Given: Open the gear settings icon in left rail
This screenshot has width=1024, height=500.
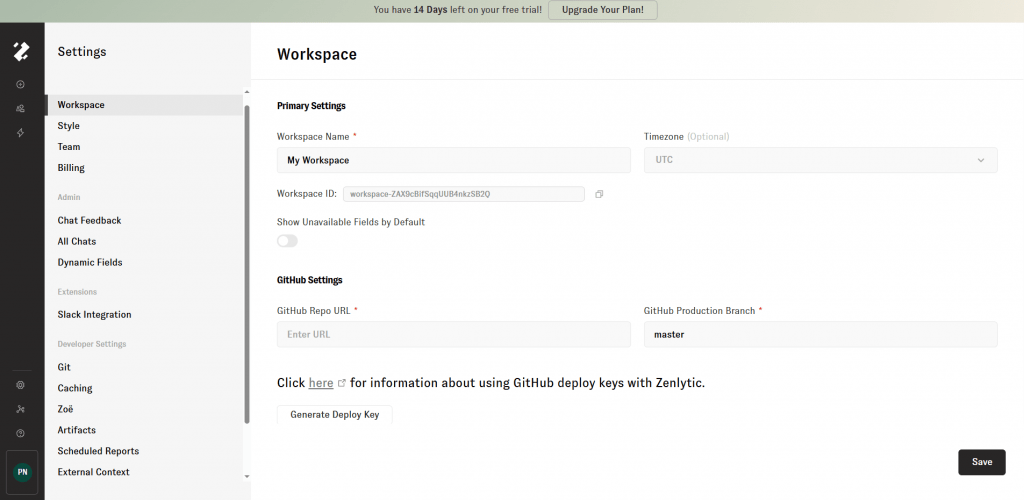Looking at the screenshot, I should (20, 385).
